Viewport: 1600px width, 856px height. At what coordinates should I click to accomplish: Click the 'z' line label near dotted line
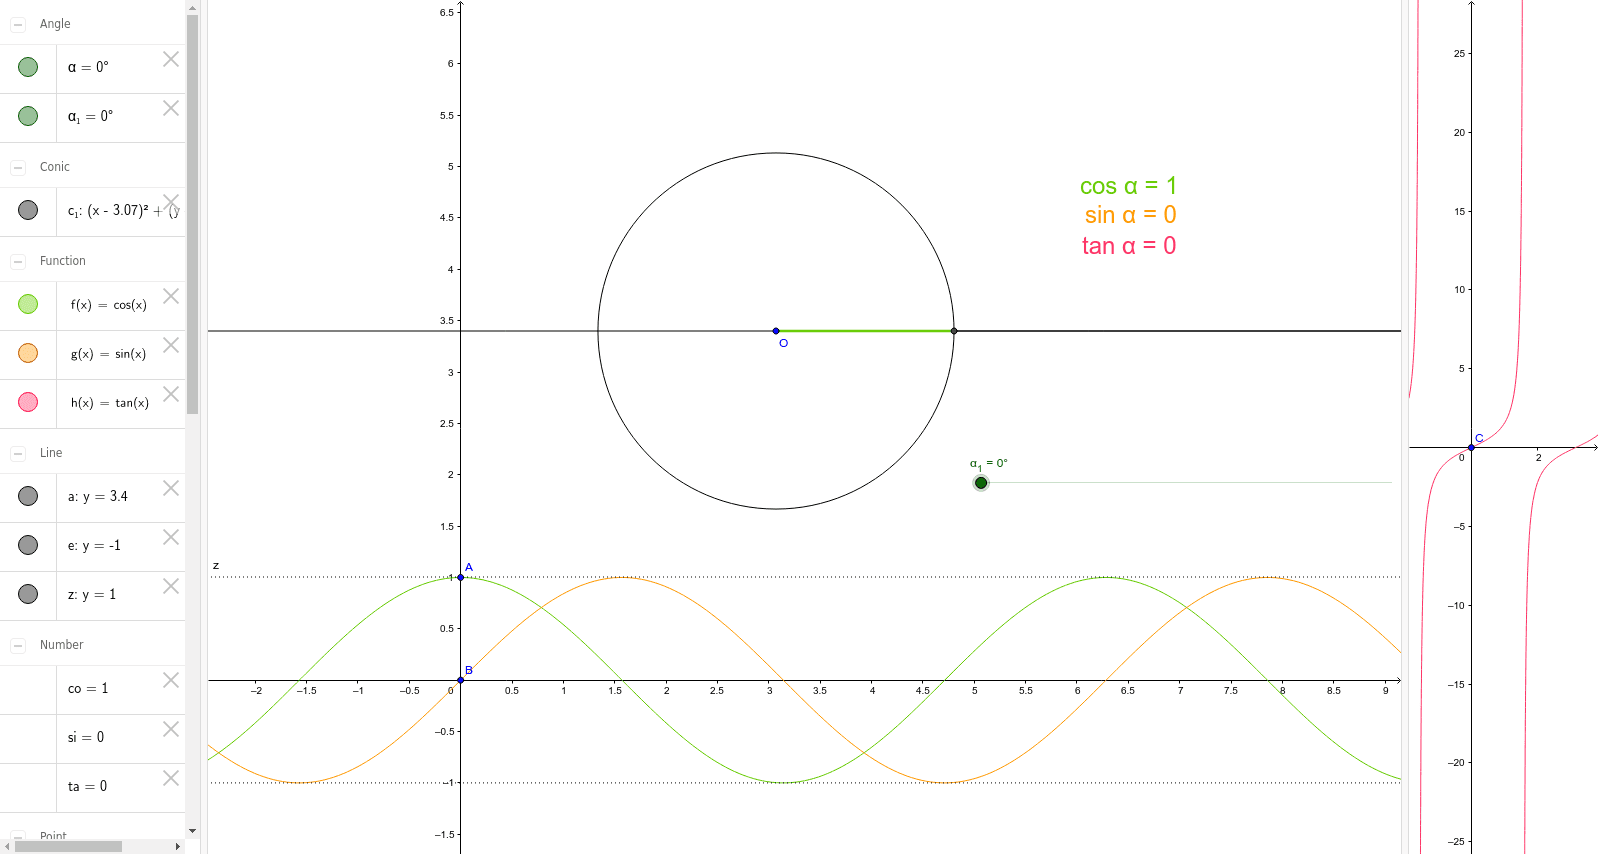coord(216,566)
